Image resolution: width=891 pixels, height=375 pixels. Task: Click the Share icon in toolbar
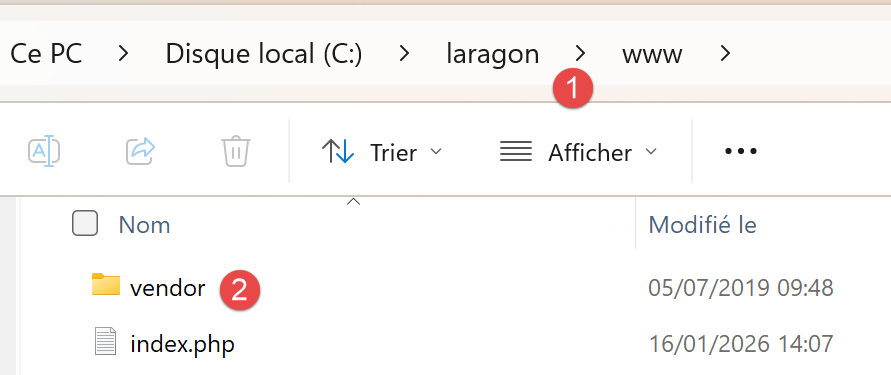(x=140, y=151)
